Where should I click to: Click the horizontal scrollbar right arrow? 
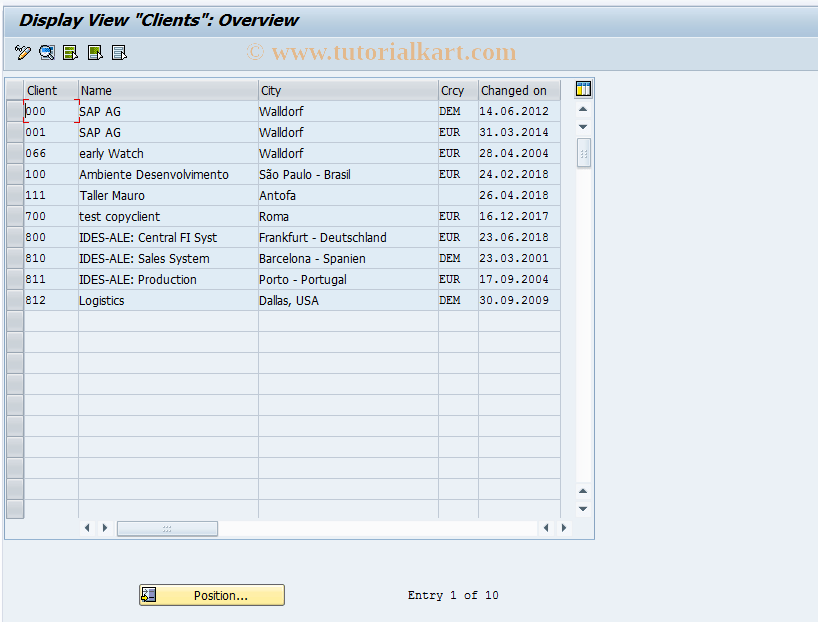coord(564,528)
